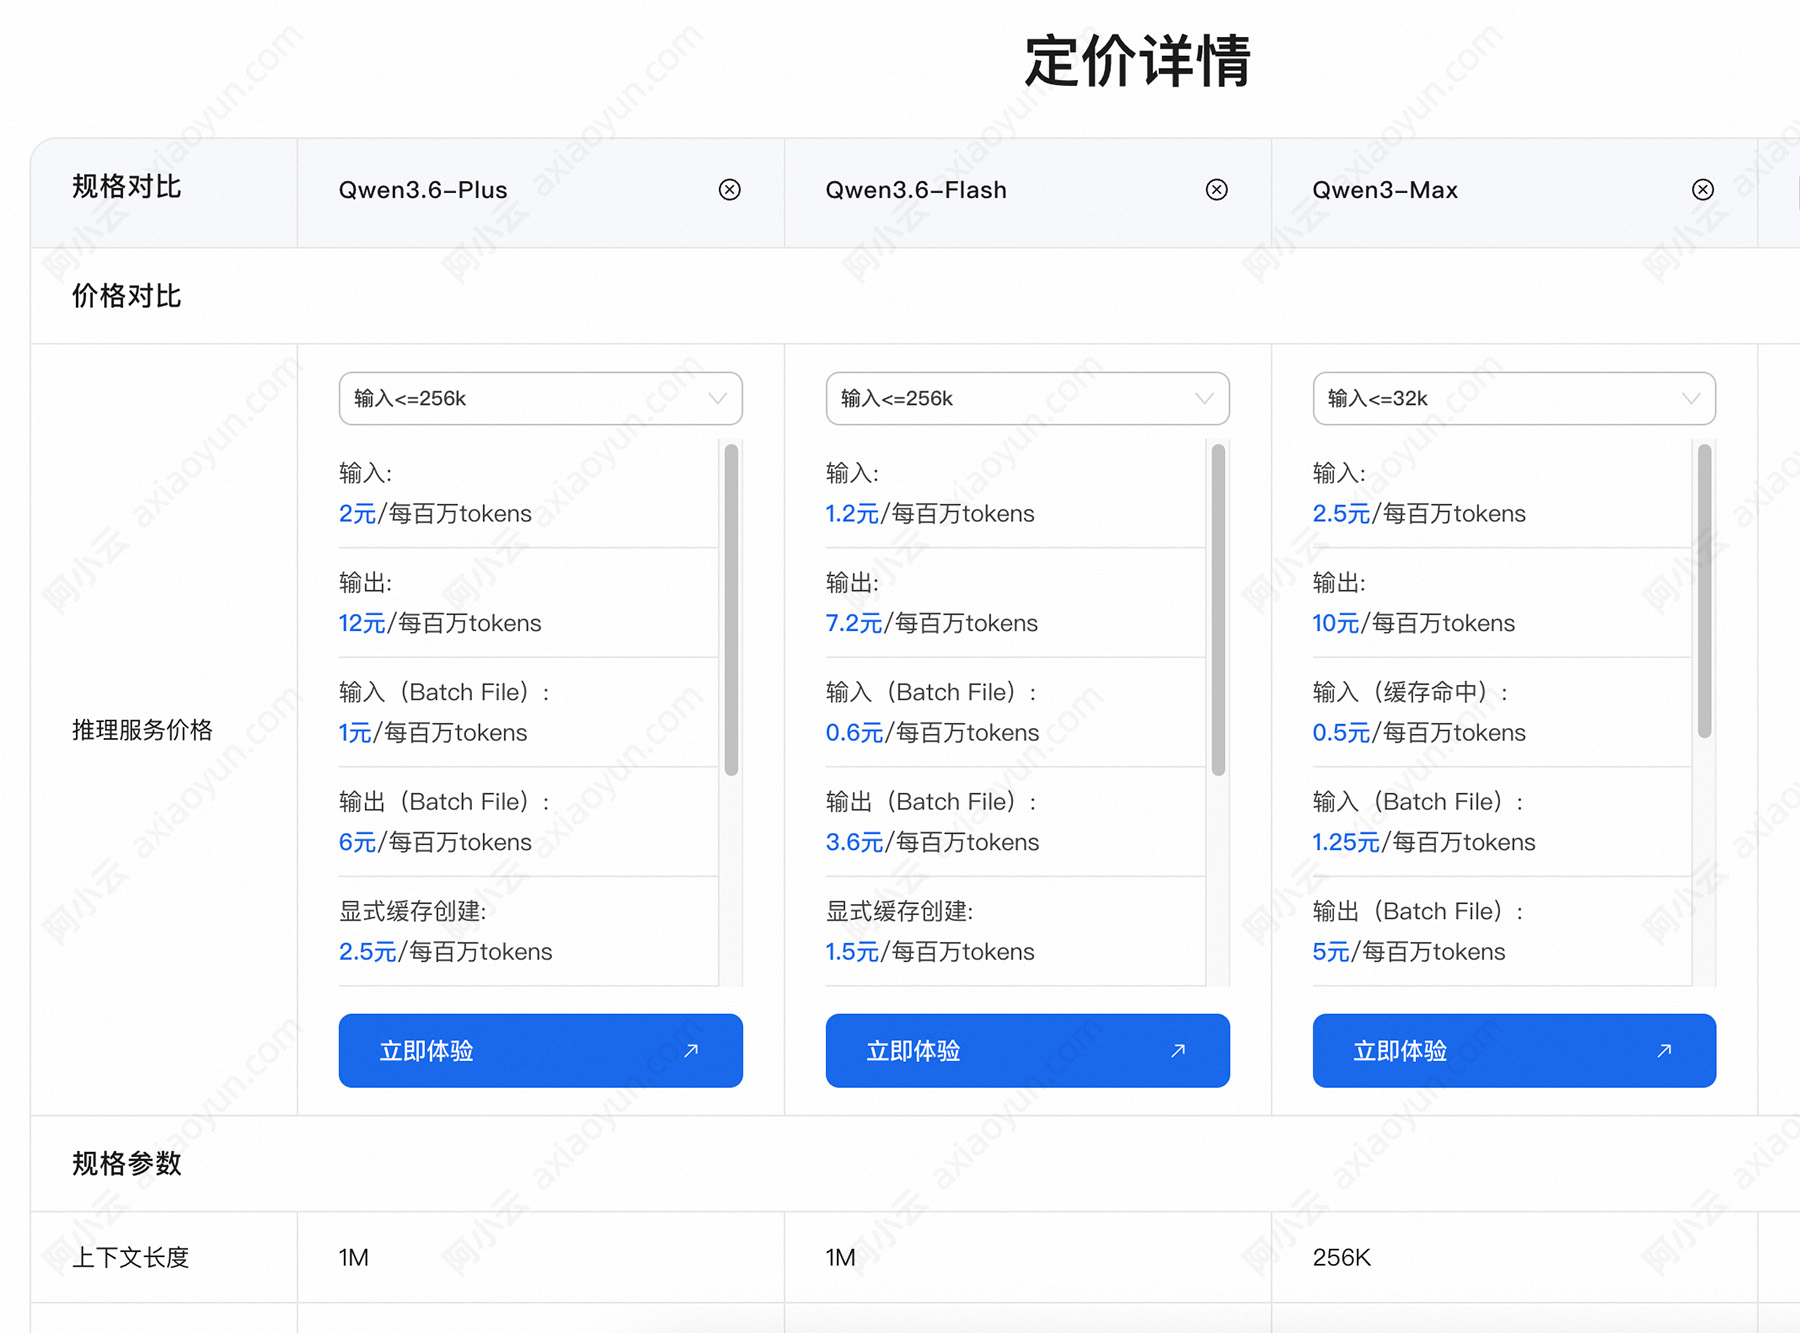Open Qwen3-Max 输入<=32k dropdown
Viewport: 1800px width, 1333px height.
1514,399
